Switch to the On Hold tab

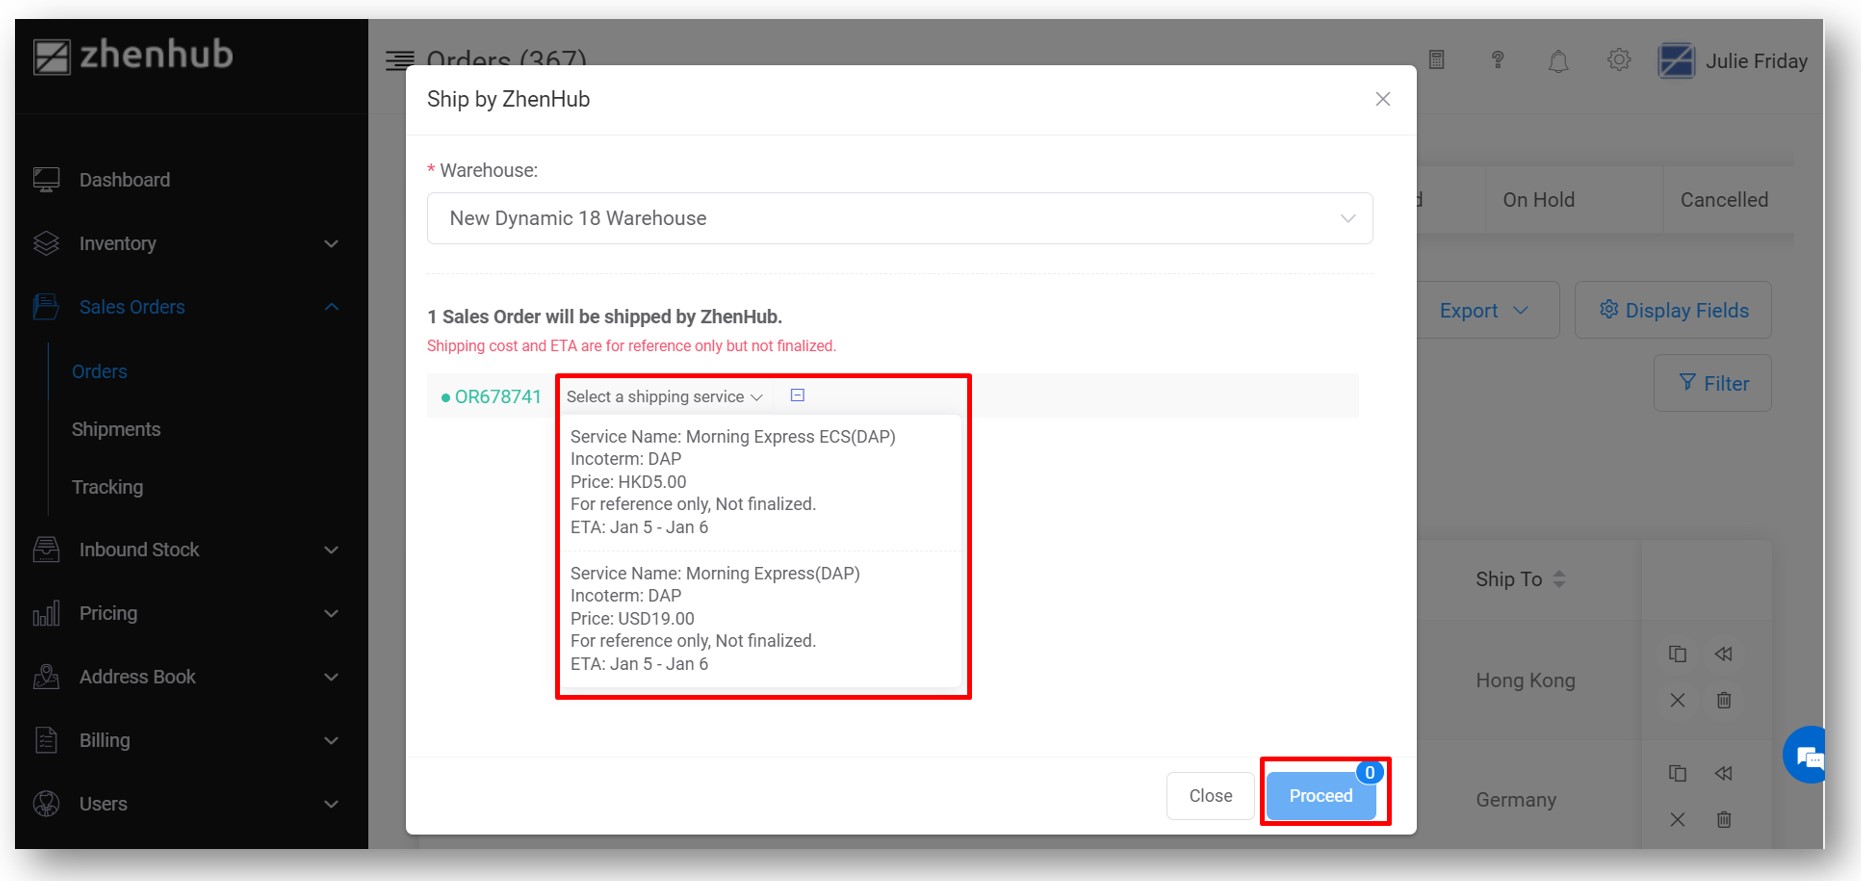pyautogui.click(x=1539, y=200)
